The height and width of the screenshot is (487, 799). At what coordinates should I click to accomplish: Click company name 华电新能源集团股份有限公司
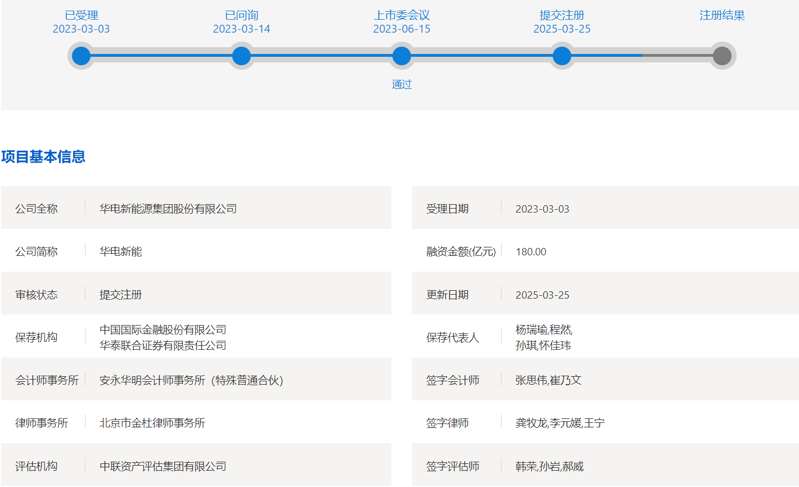pos(168,209)
